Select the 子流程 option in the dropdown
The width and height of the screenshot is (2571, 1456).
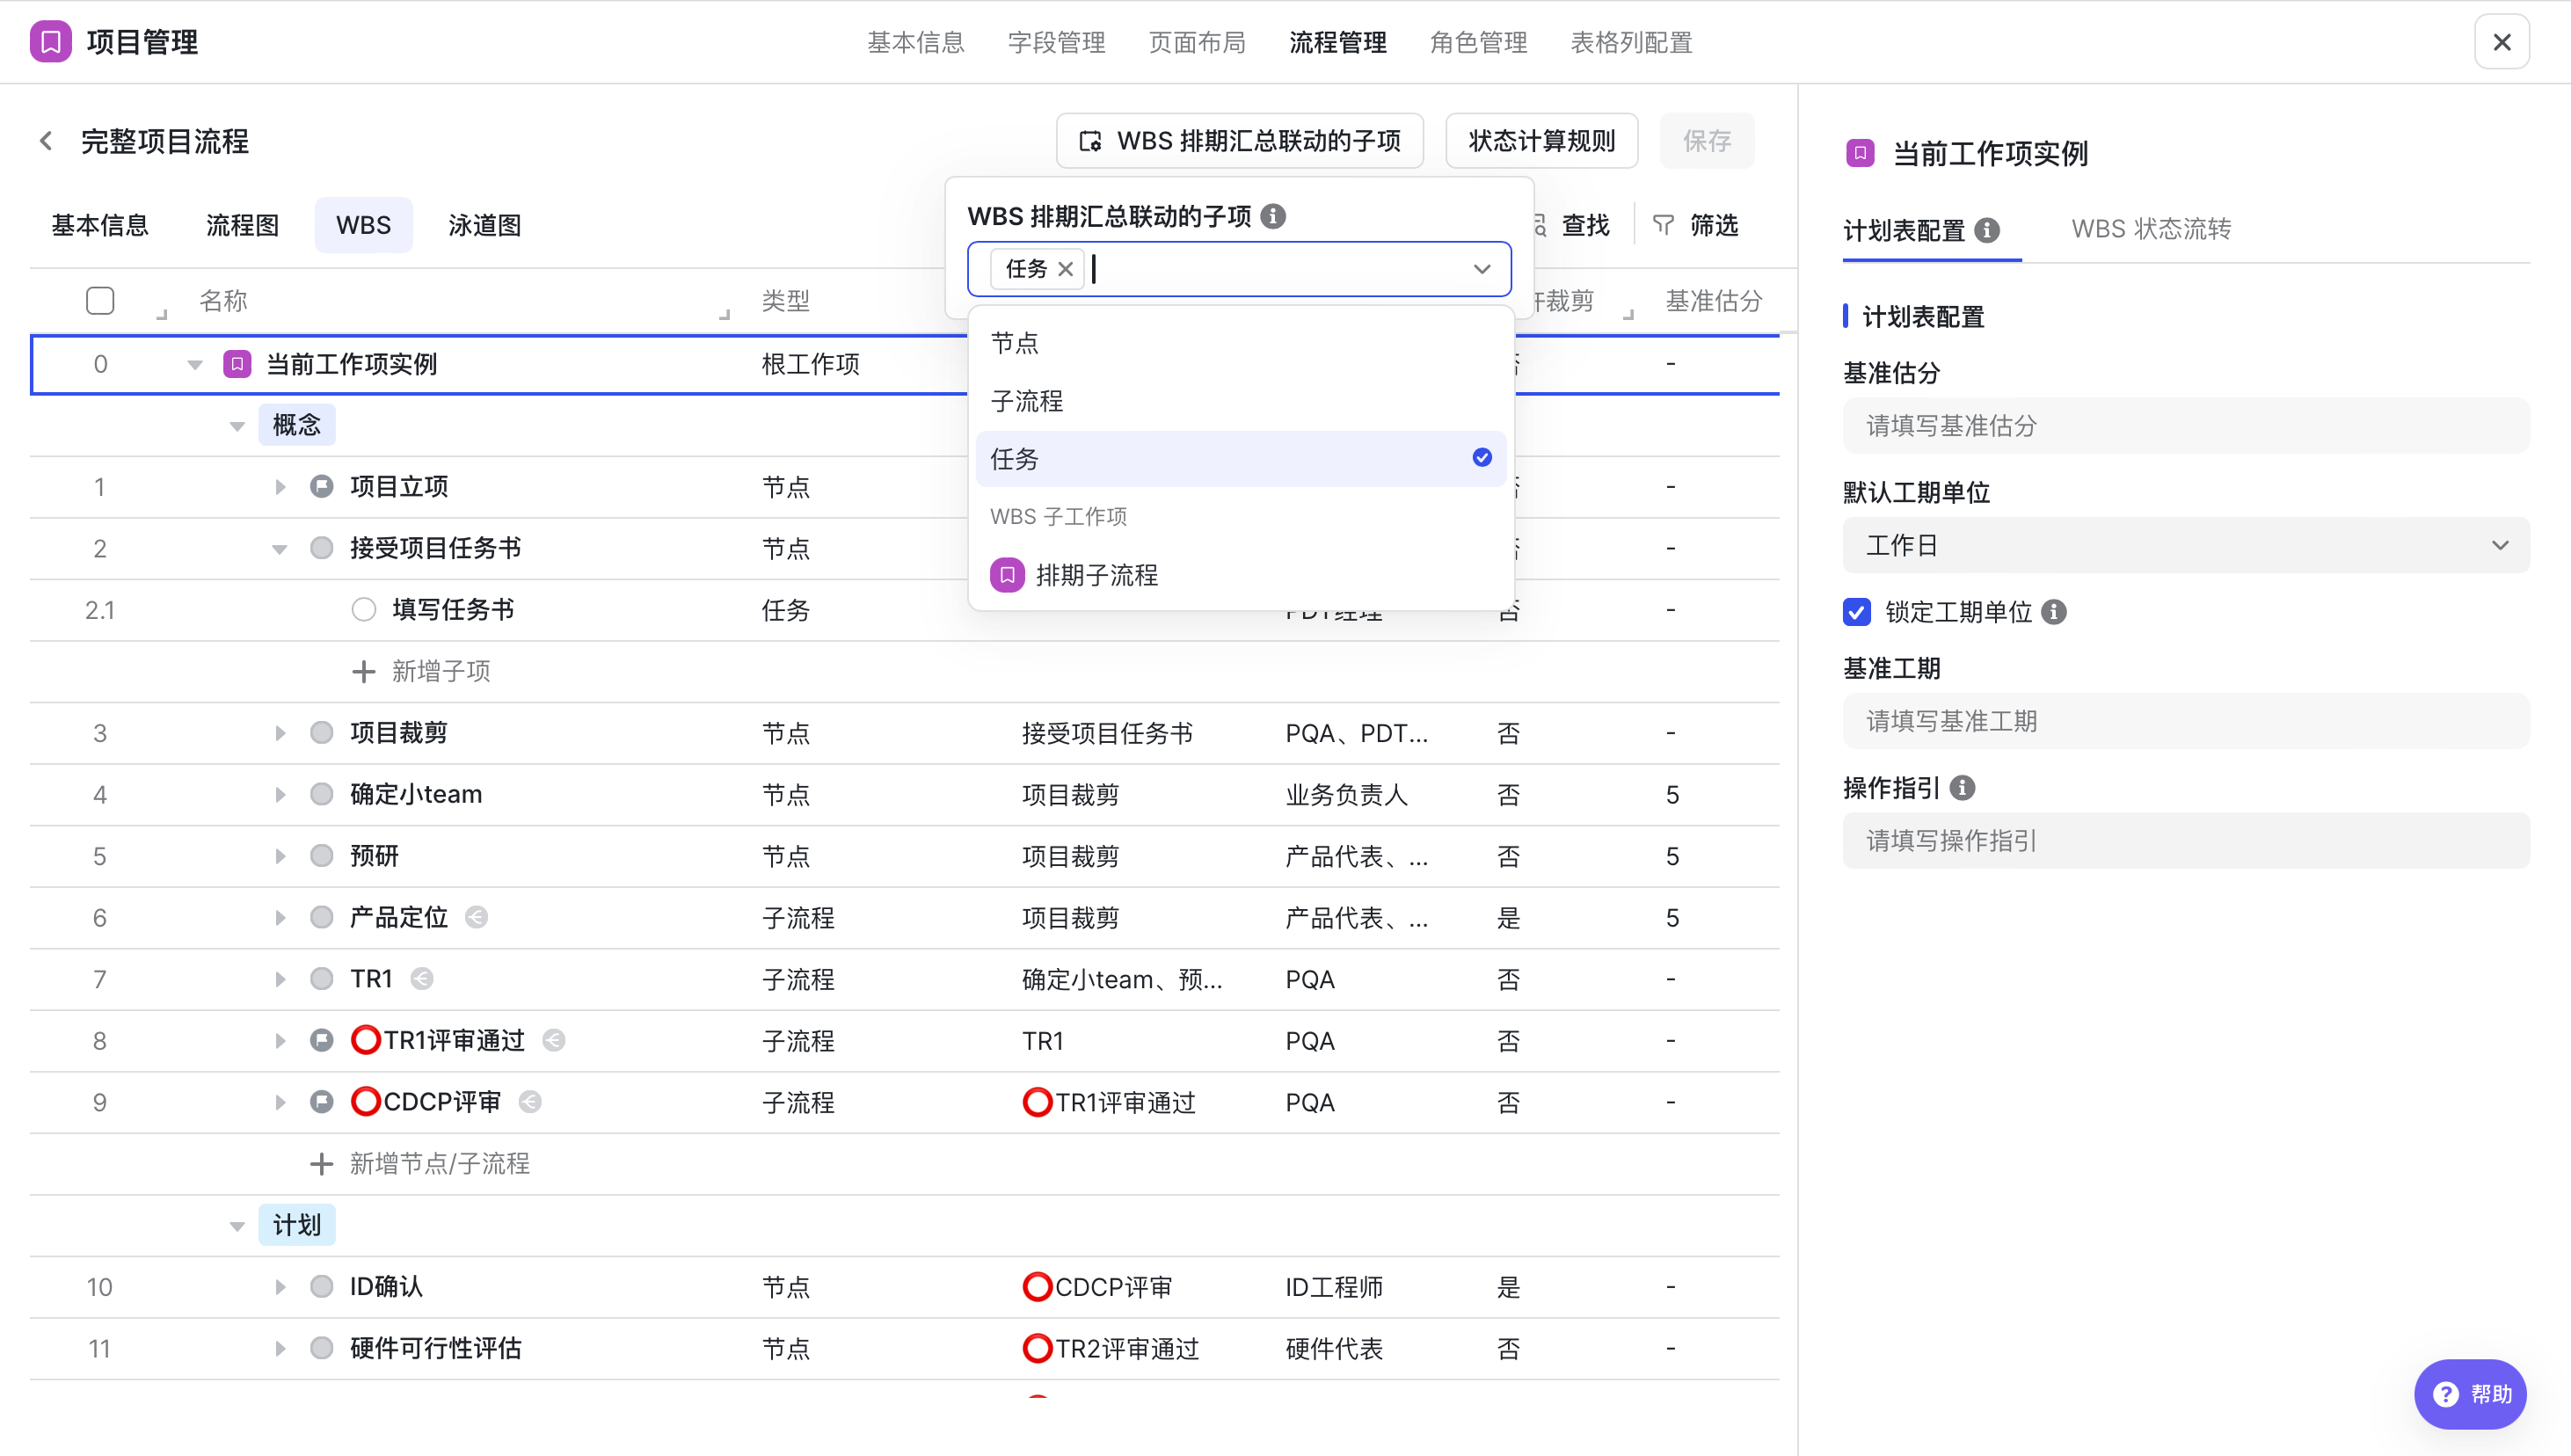click(1240, 401)
